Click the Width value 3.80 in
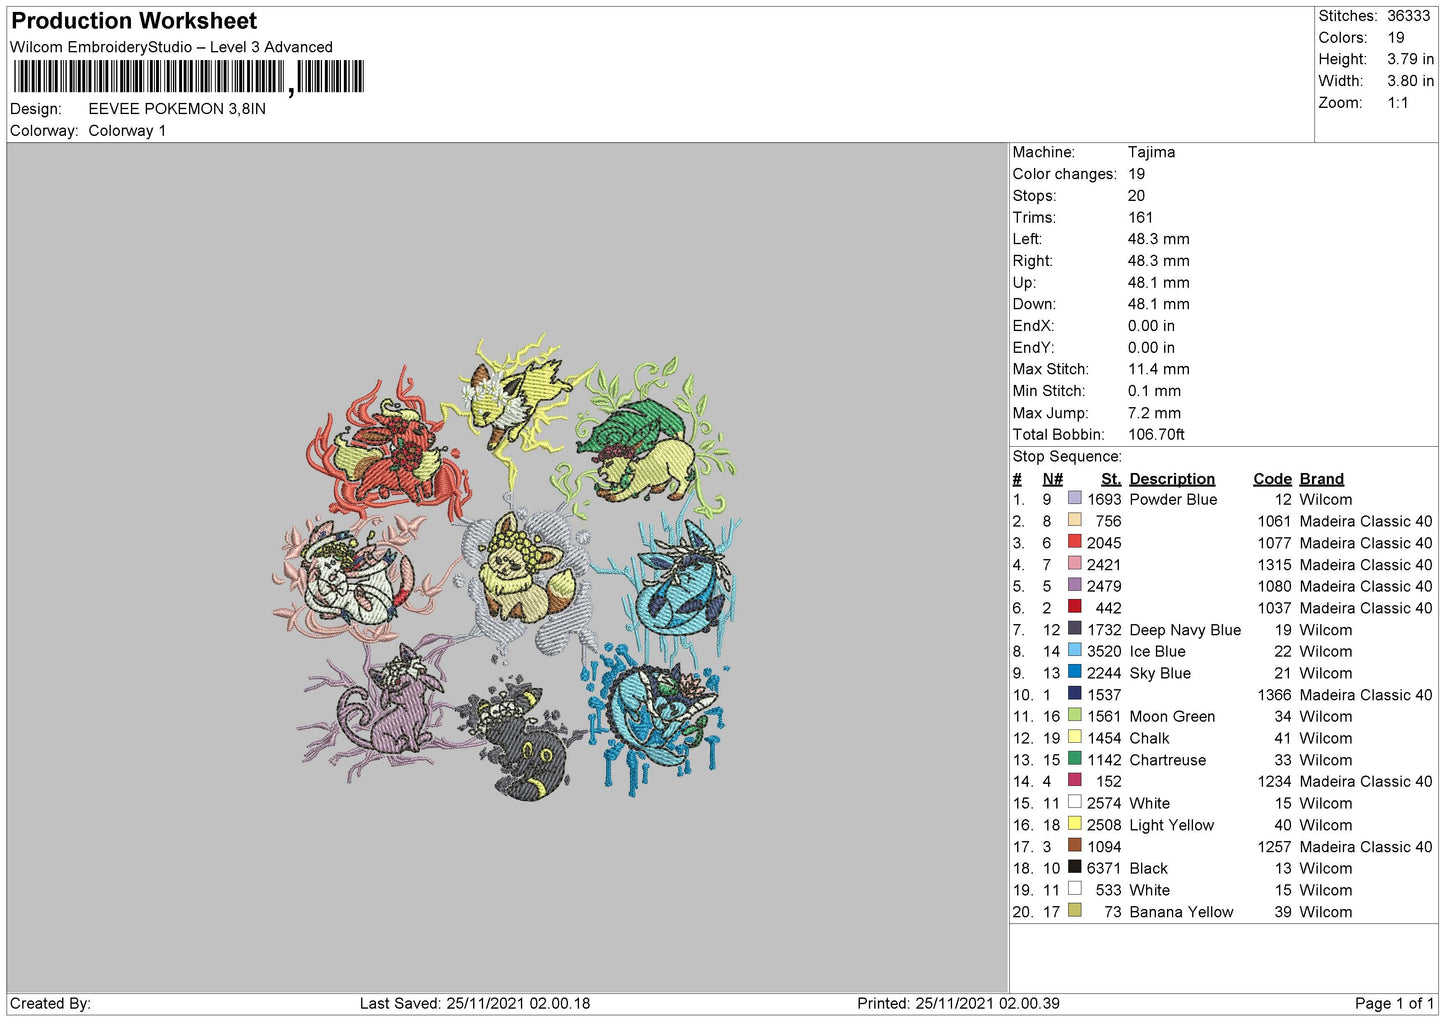 [1410, 81]
